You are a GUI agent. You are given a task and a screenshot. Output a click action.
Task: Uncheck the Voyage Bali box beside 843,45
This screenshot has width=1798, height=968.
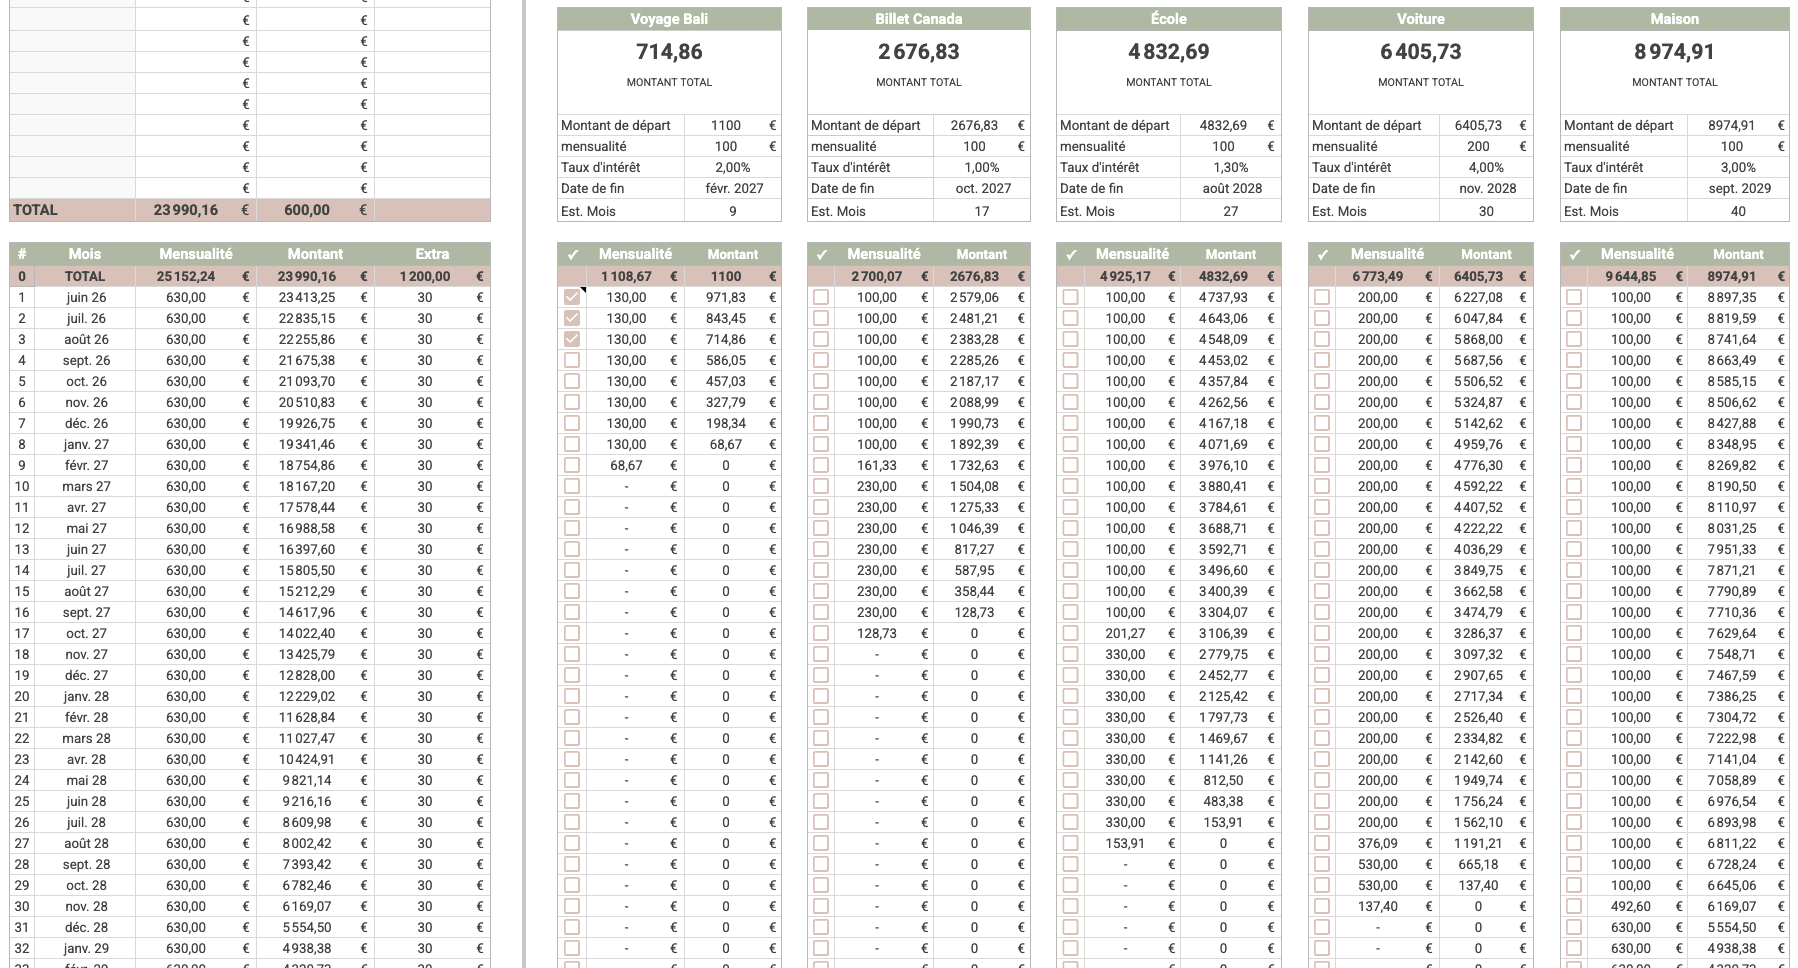coord(572,318)
